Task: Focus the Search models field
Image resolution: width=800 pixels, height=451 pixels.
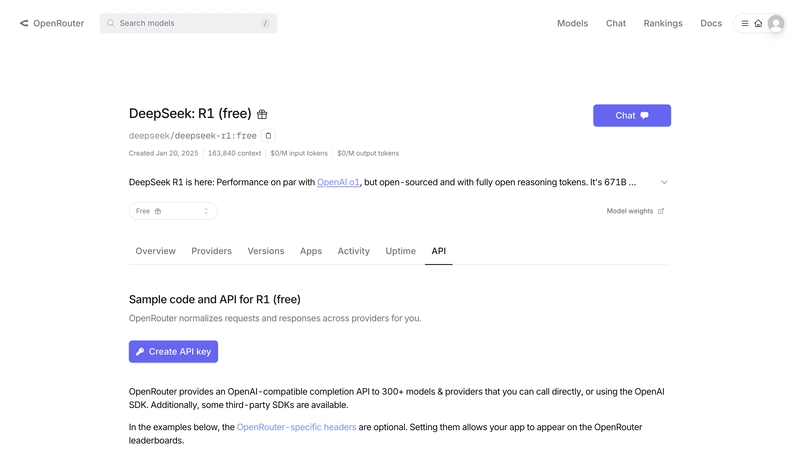Action: [x=188, y=23]
